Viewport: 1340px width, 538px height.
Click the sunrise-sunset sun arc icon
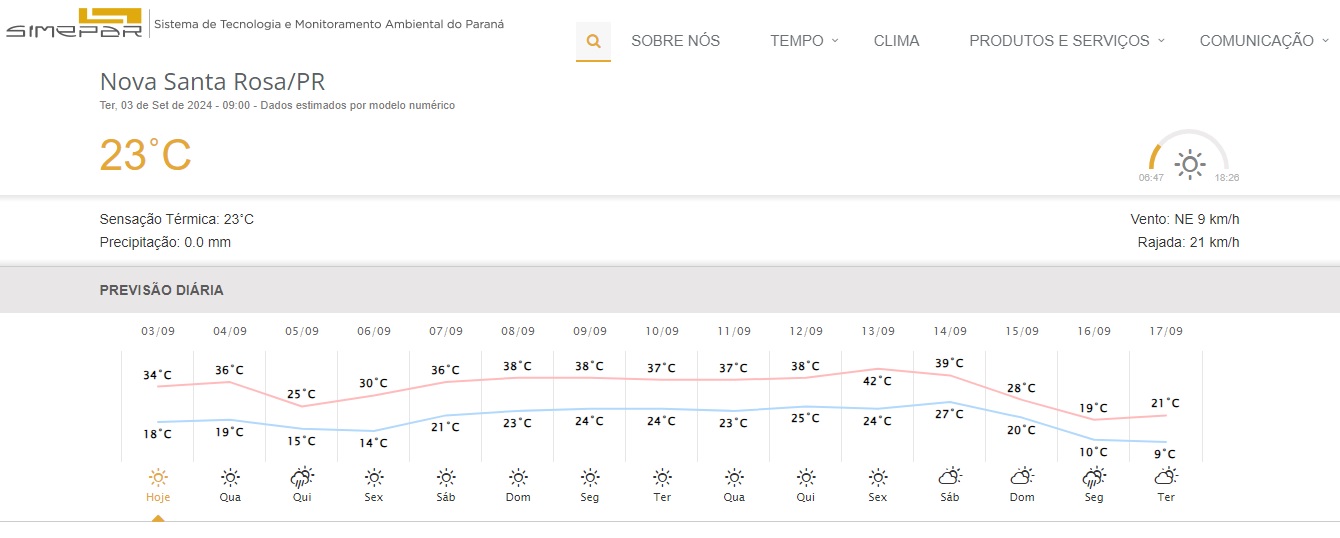(x=1189, y=163)
